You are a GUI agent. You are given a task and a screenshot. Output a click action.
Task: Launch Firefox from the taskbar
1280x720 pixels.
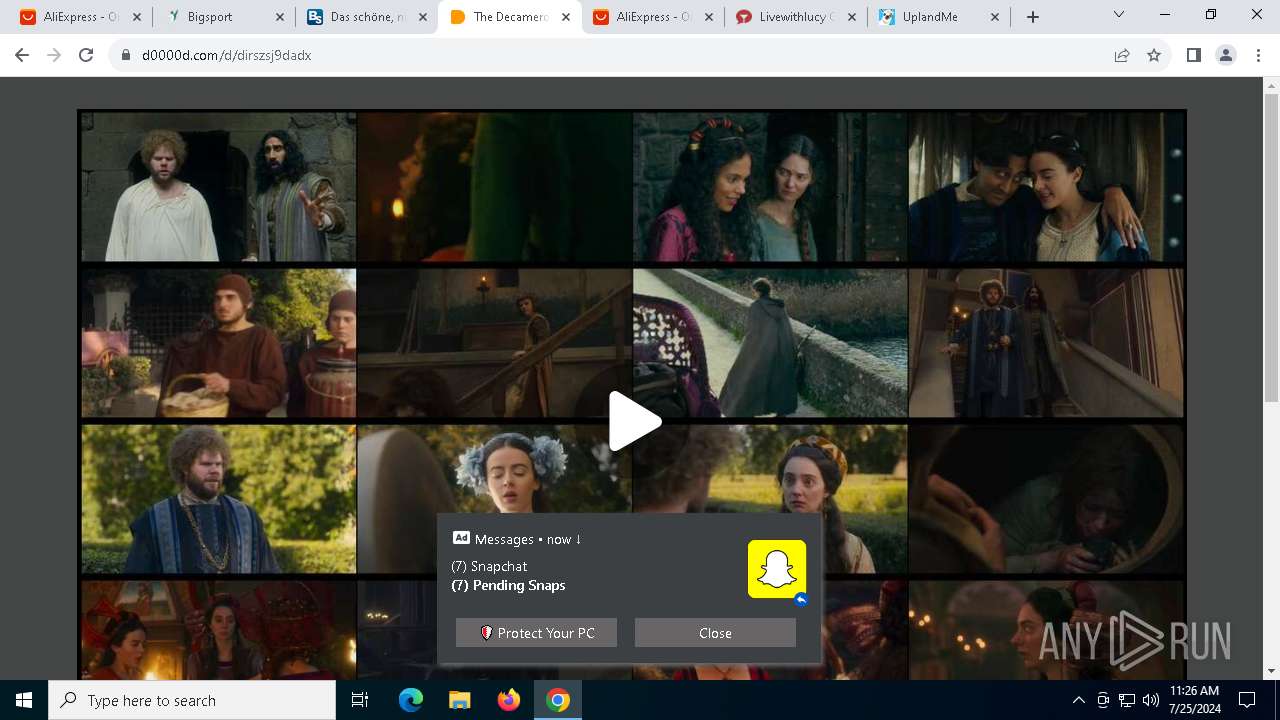[509, 700]
